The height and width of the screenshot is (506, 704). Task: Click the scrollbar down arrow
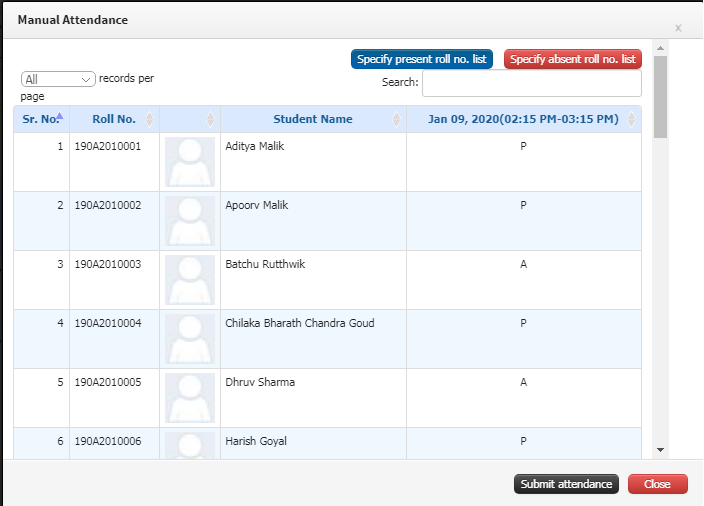(660, 450)
